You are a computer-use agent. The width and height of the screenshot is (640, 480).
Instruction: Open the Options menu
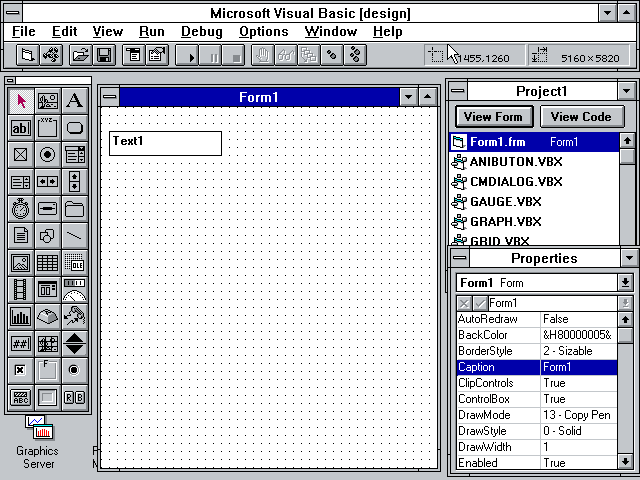tap(263, 32)
